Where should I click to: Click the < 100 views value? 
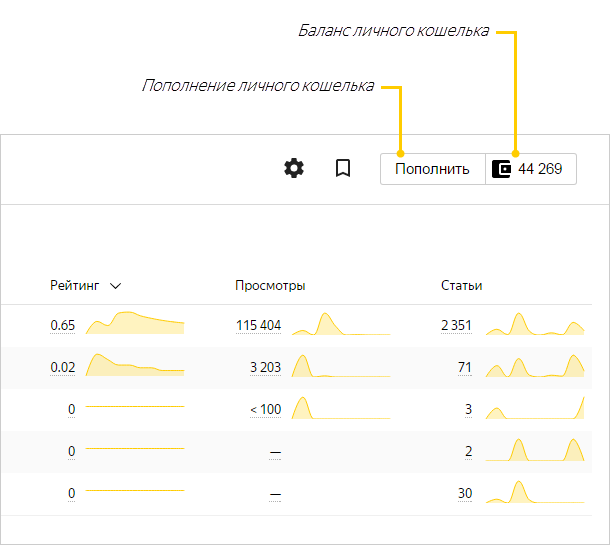pos(265,409)
